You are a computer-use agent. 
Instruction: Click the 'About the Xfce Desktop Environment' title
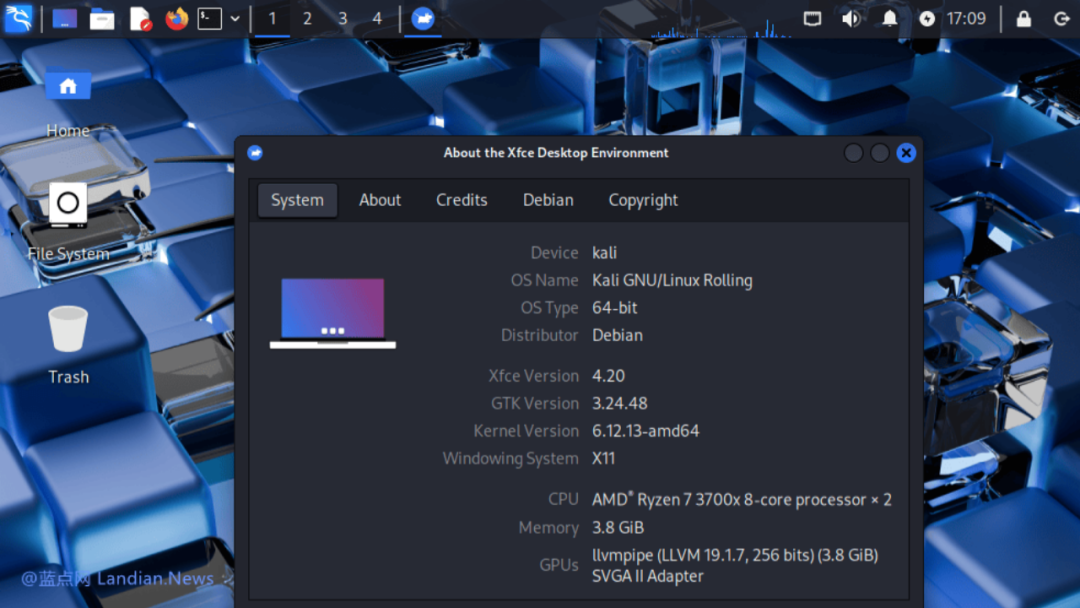coord(556,153)
